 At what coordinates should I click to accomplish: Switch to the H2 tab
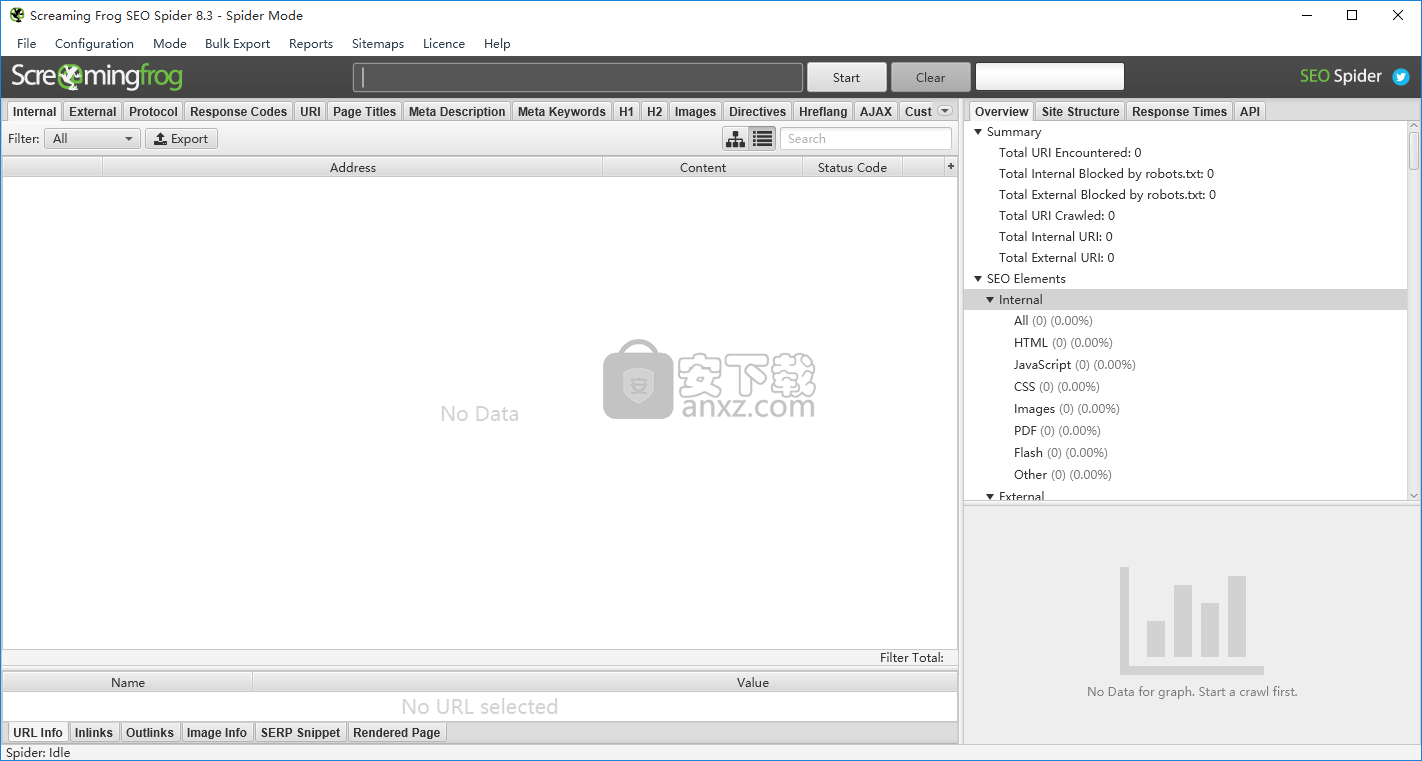[654, 112]
